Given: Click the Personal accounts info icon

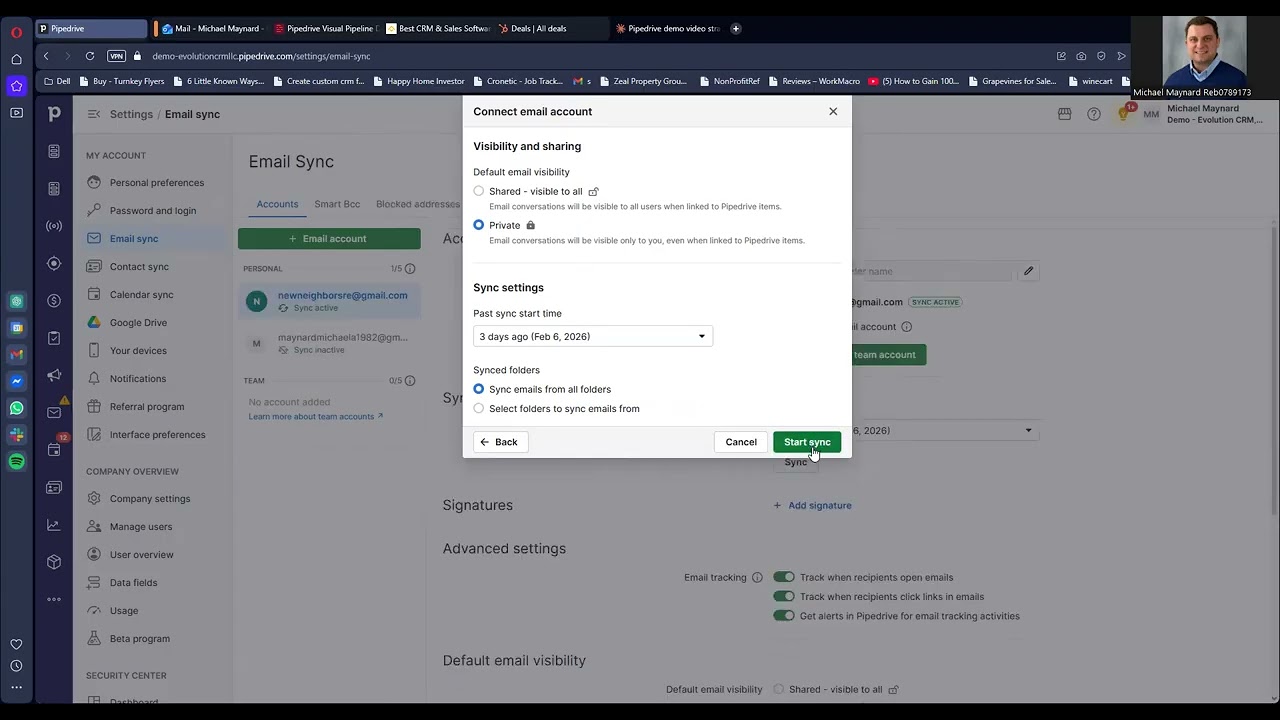Looking at the screenshot, I should point(409,269).
